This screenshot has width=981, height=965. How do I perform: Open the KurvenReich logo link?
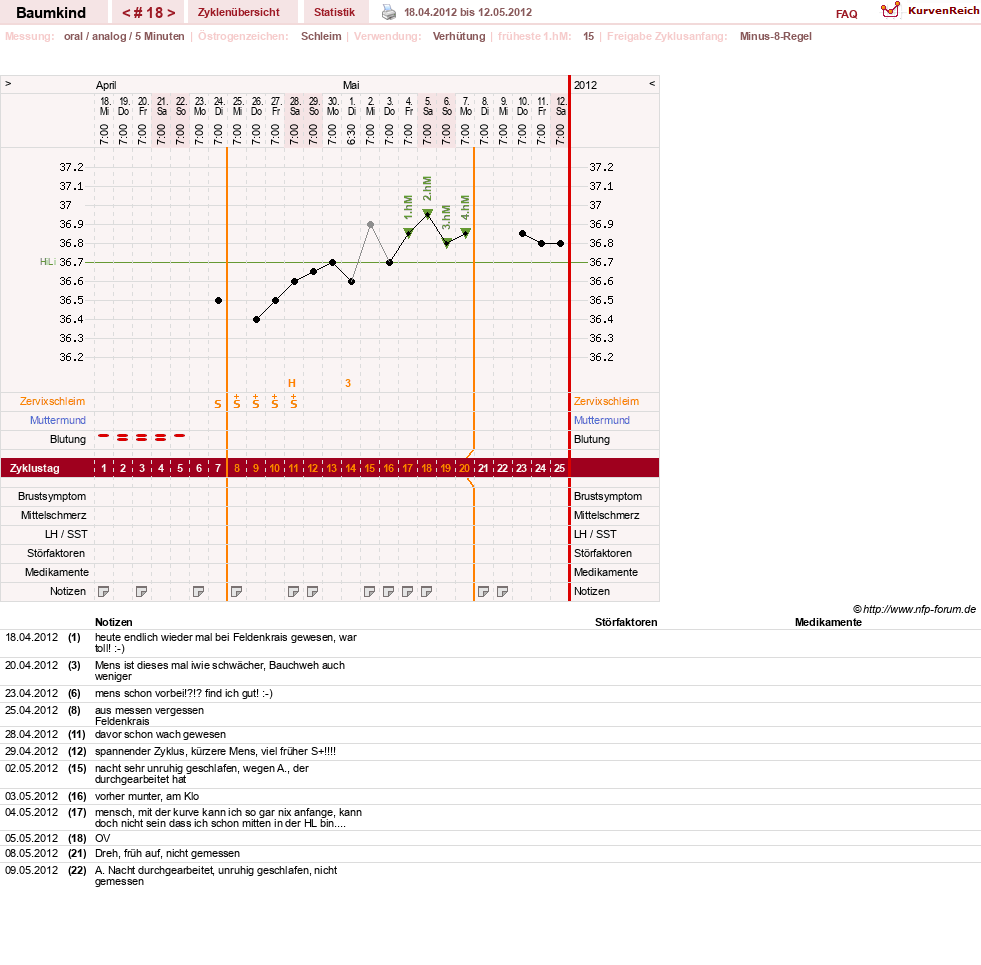tap(930, 11)
